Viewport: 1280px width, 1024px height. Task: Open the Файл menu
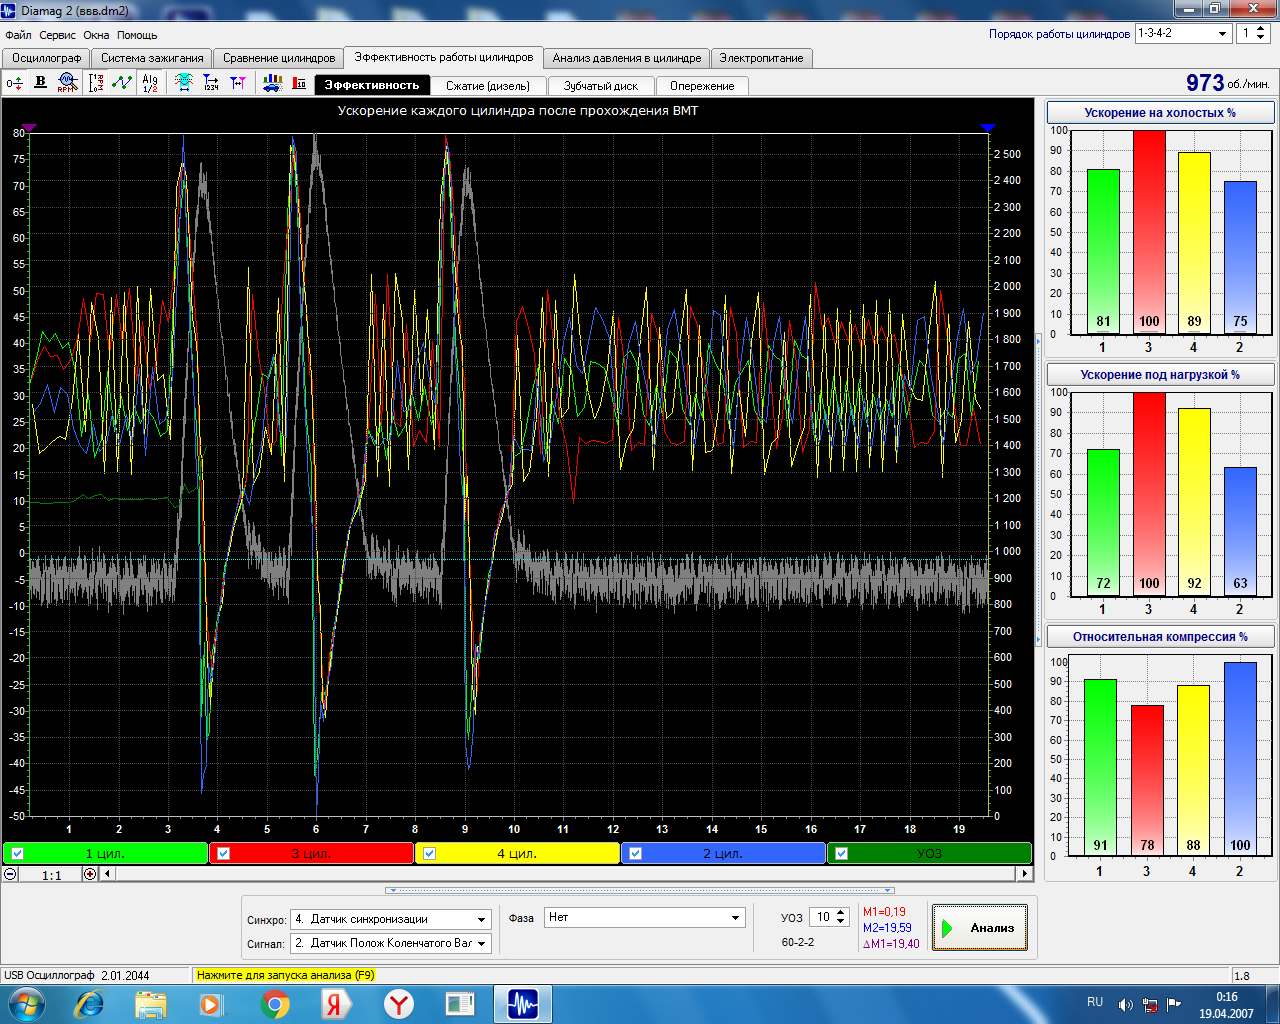pyautogui.click(x=18, y=35)
